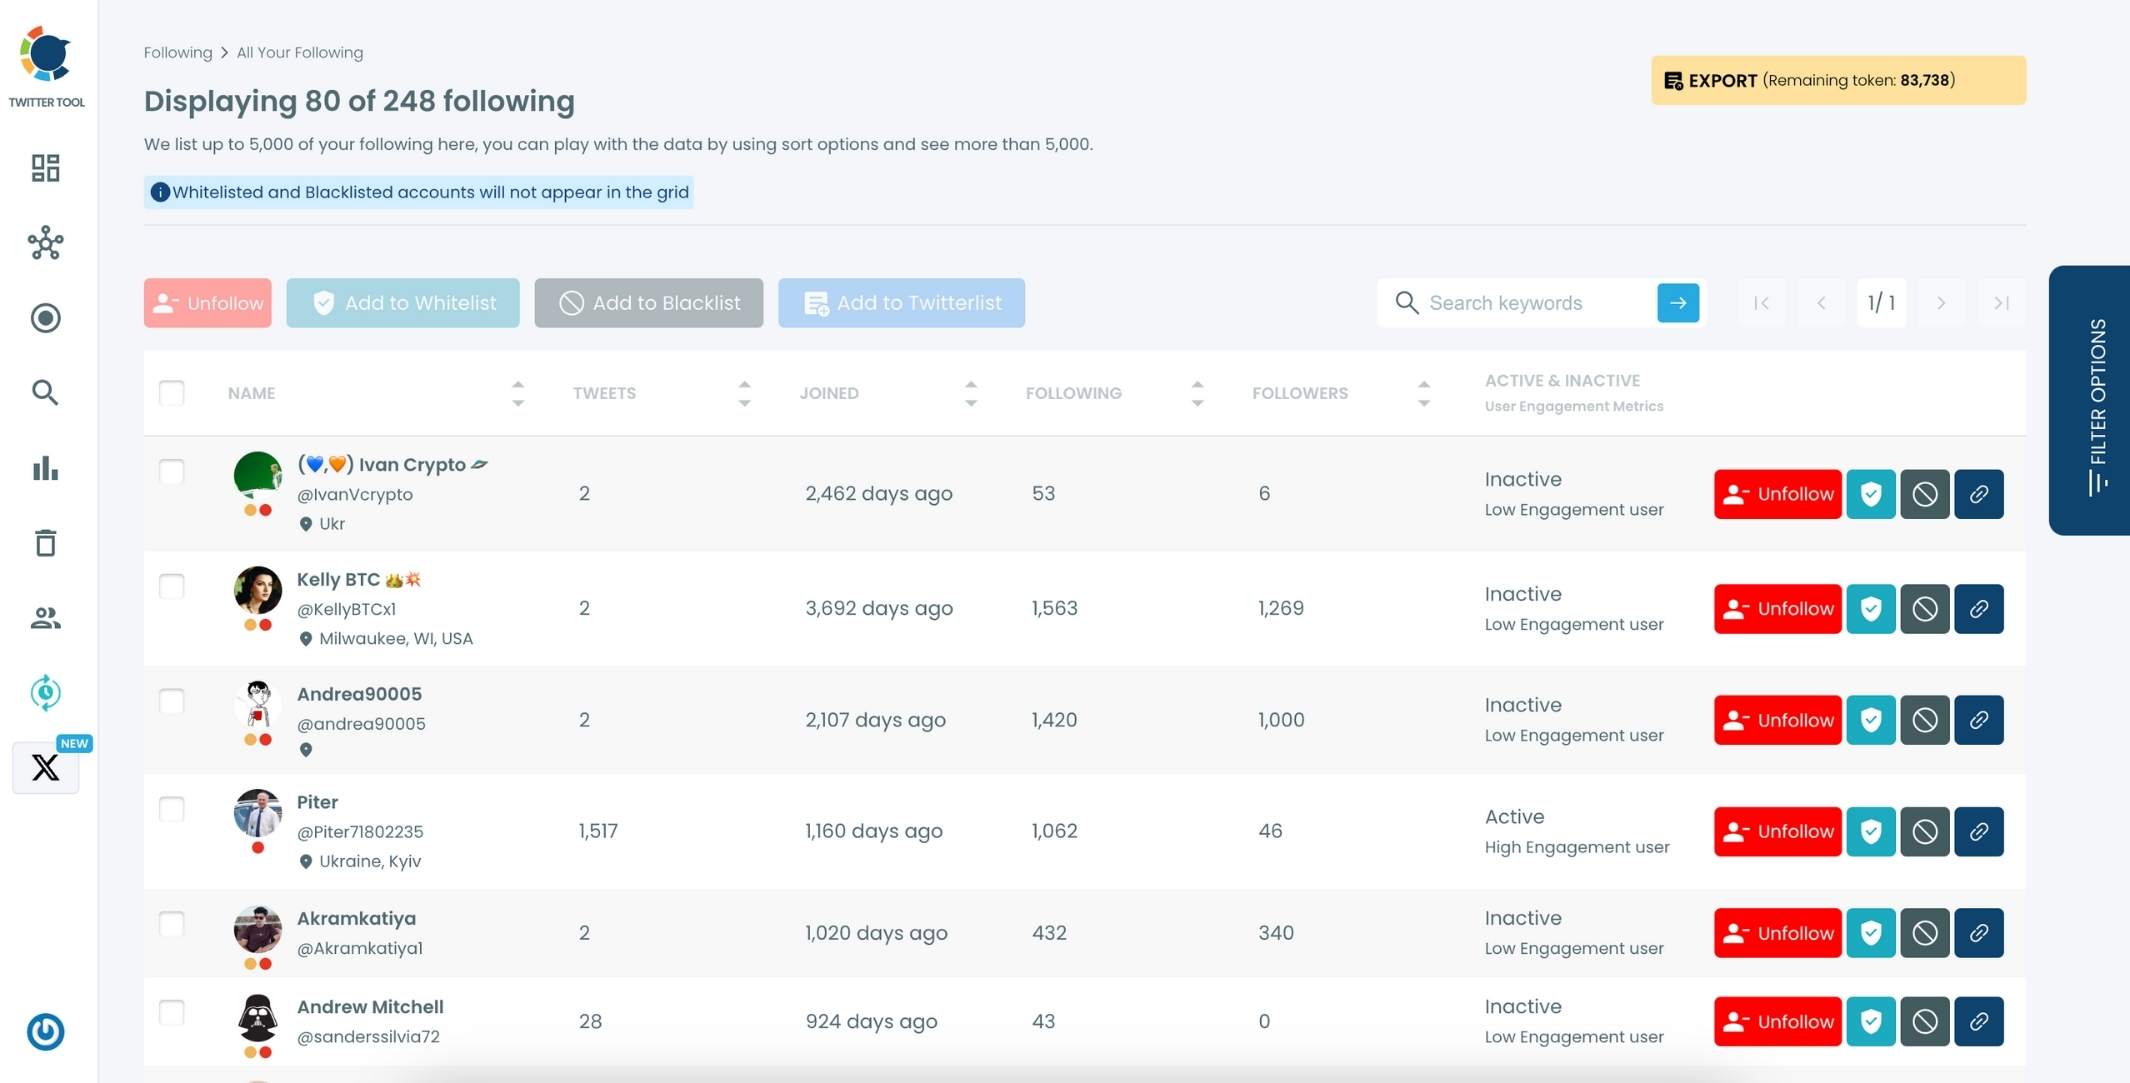Open the dashboard icon in sidebar
The height and width of the screenshot is (1083, 2130).
pos(45,168)
